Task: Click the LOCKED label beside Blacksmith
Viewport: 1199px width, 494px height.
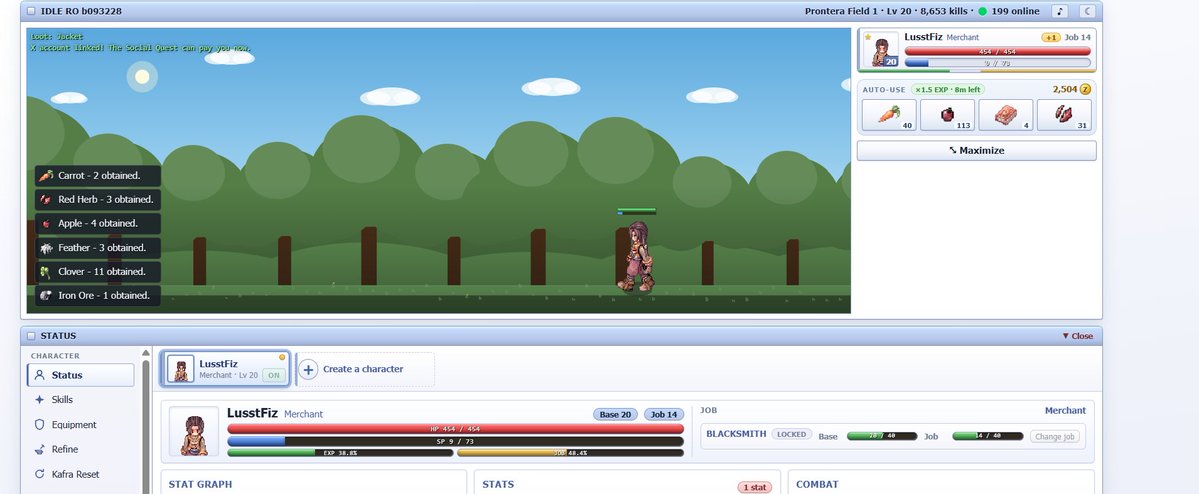Action: click(x=791, y=434)
